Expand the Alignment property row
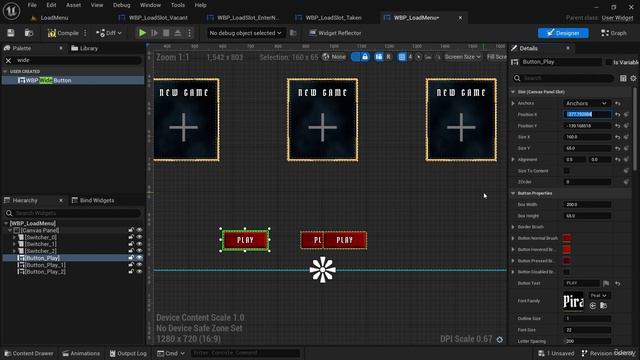Image resolution: width=640 pixels, height=360 pixels. (513, 160)
